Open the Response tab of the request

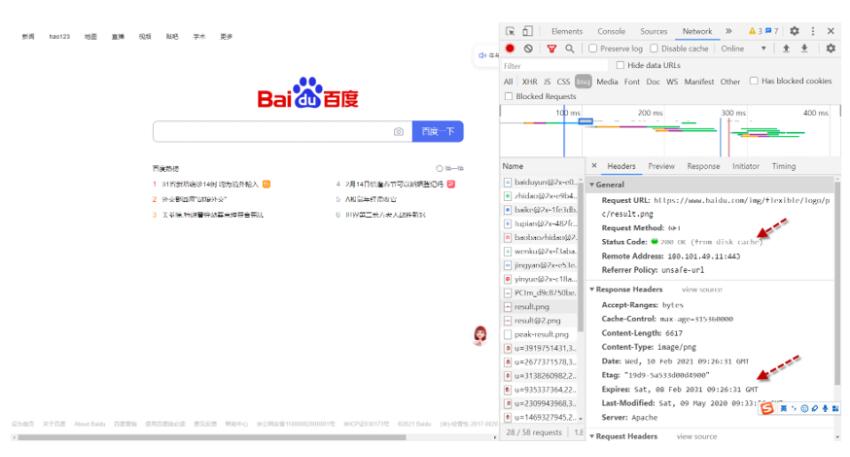[x=704, y=166]
